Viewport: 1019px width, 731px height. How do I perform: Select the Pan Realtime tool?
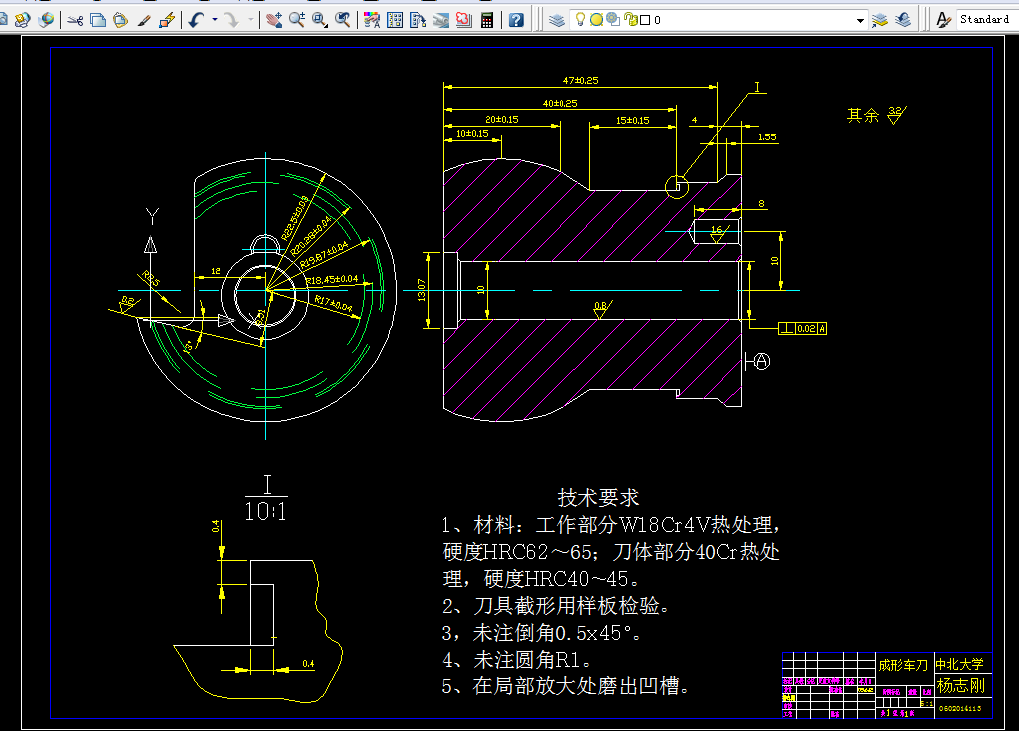(x=274, y=18)
